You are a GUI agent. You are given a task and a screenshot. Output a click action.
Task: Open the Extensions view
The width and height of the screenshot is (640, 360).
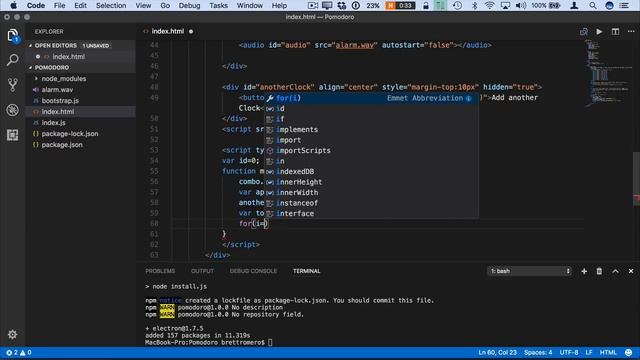coord(13,135)
